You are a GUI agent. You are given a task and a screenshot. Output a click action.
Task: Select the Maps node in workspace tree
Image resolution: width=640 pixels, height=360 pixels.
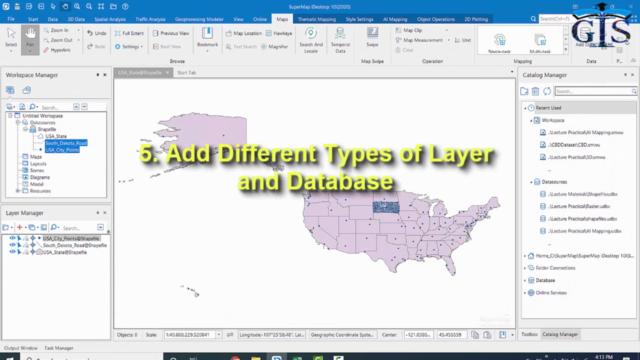[x=36, y=157]
